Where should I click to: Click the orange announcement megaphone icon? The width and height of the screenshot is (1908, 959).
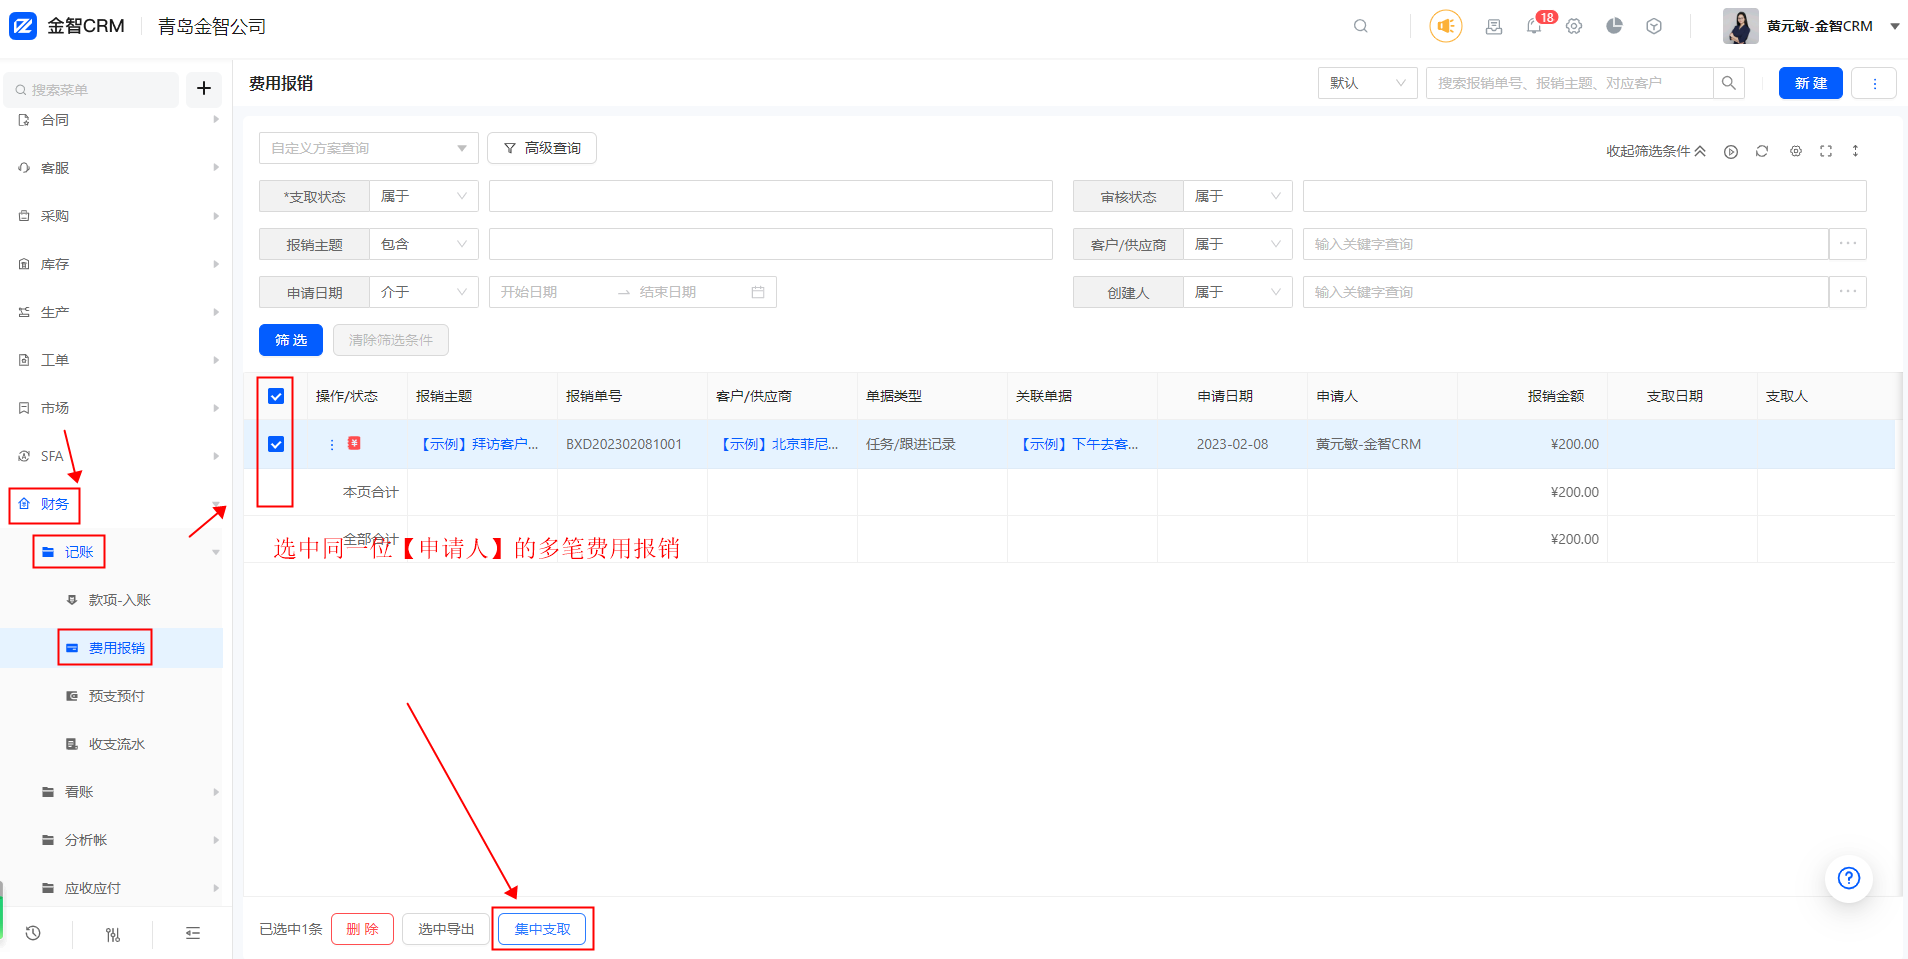(x=1445, y=26)
